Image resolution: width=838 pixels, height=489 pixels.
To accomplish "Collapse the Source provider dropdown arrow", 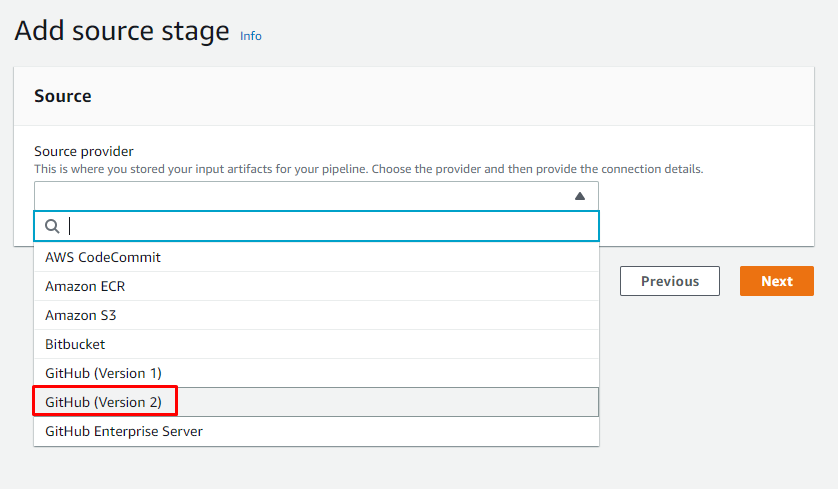I will (579, 196).
